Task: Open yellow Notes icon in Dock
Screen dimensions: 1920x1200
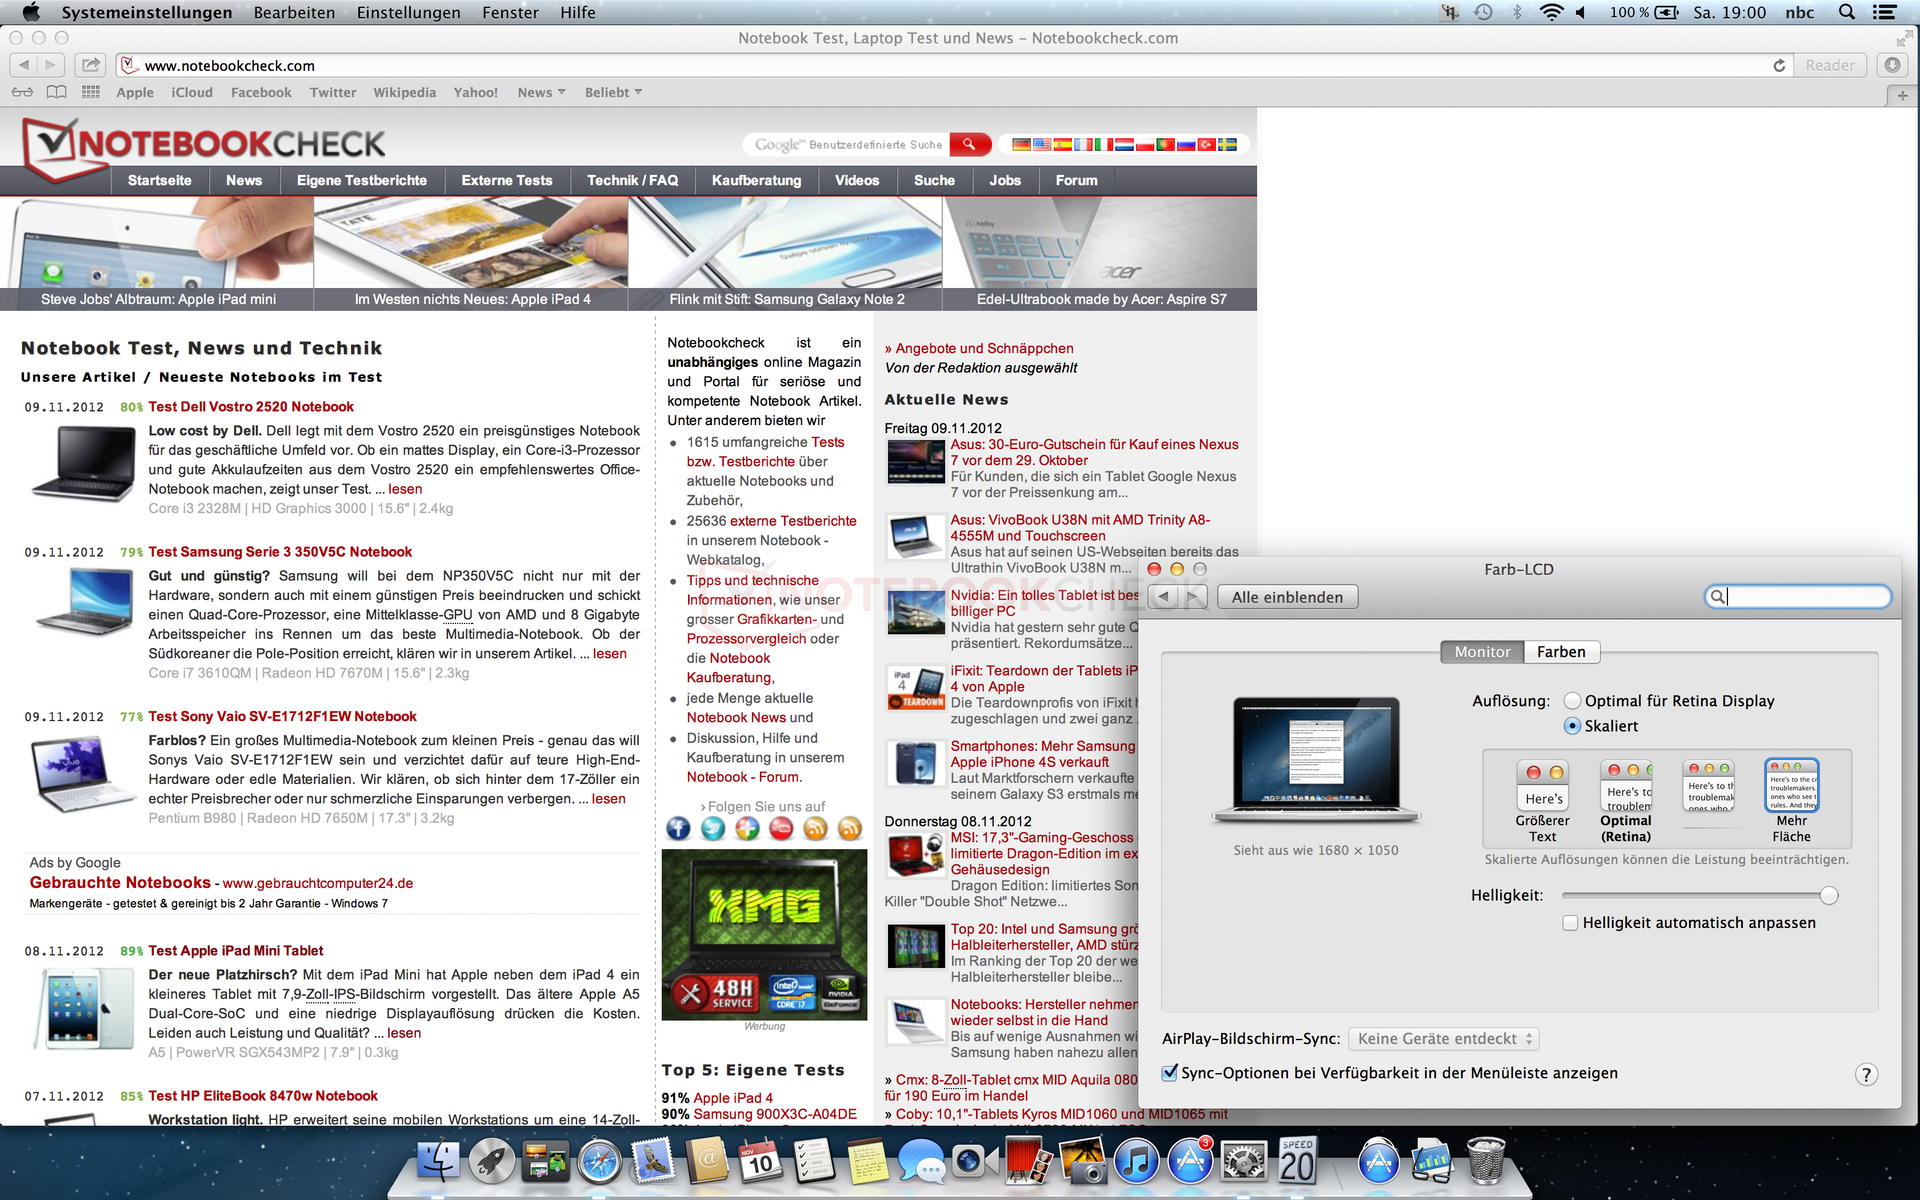Action: 867,1163
